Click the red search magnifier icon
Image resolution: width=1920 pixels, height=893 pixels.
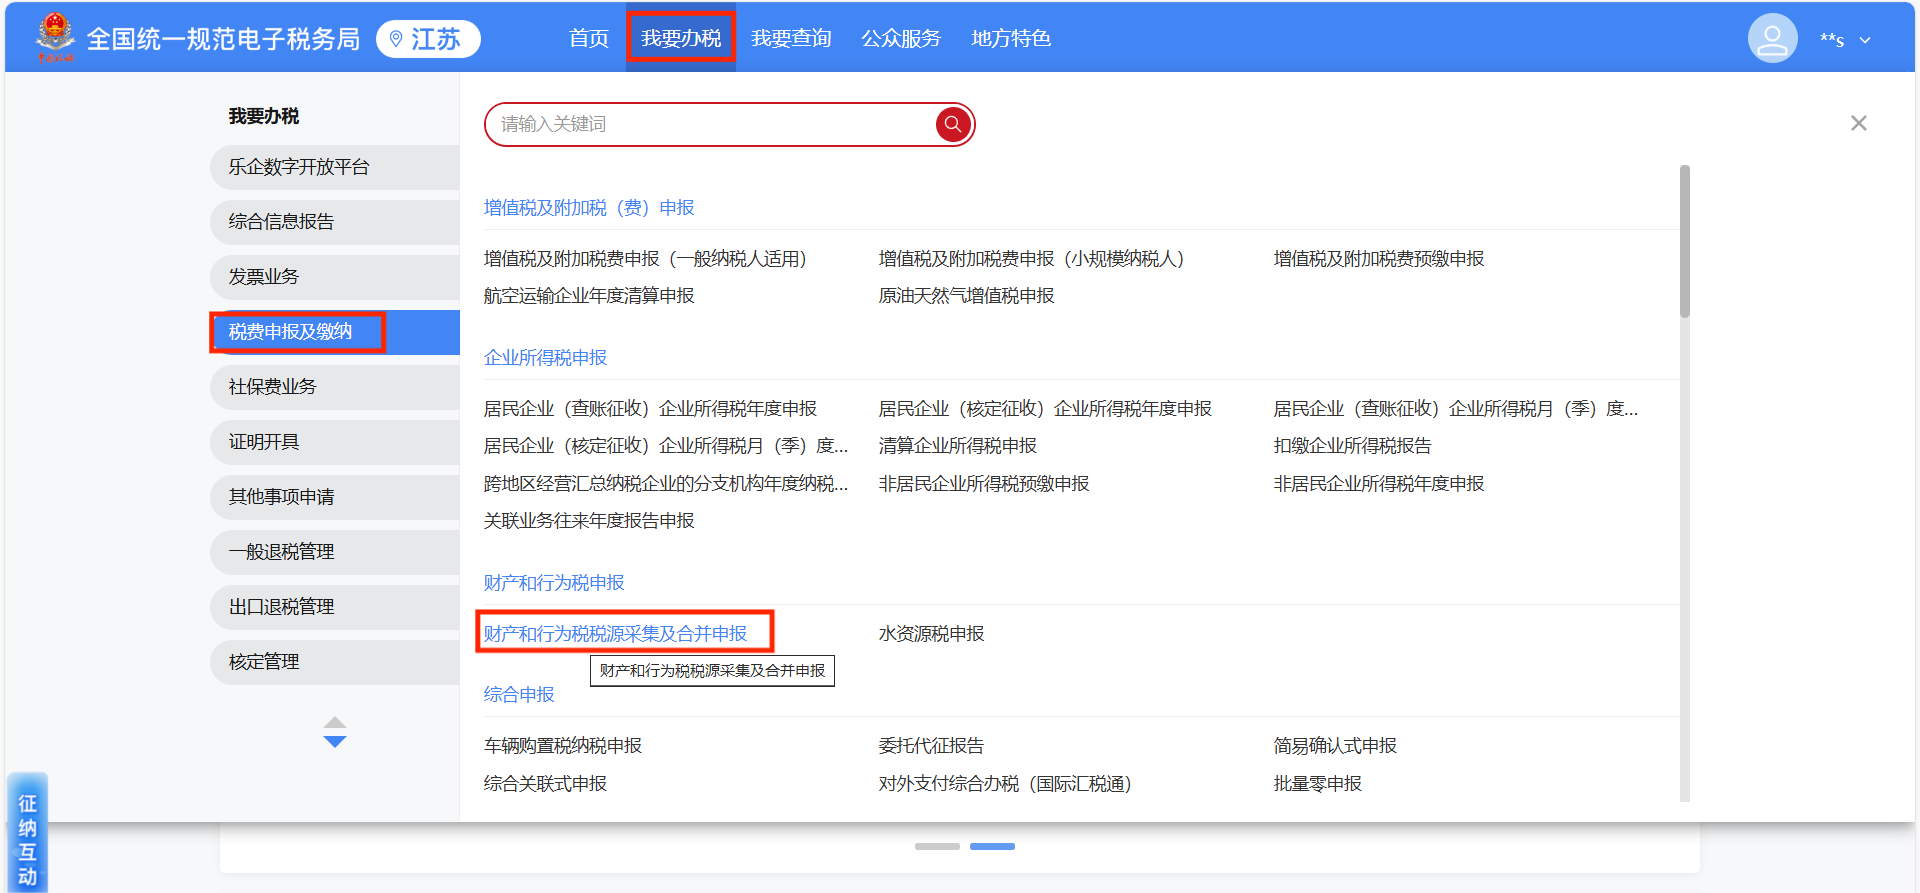tap(952, 124)
